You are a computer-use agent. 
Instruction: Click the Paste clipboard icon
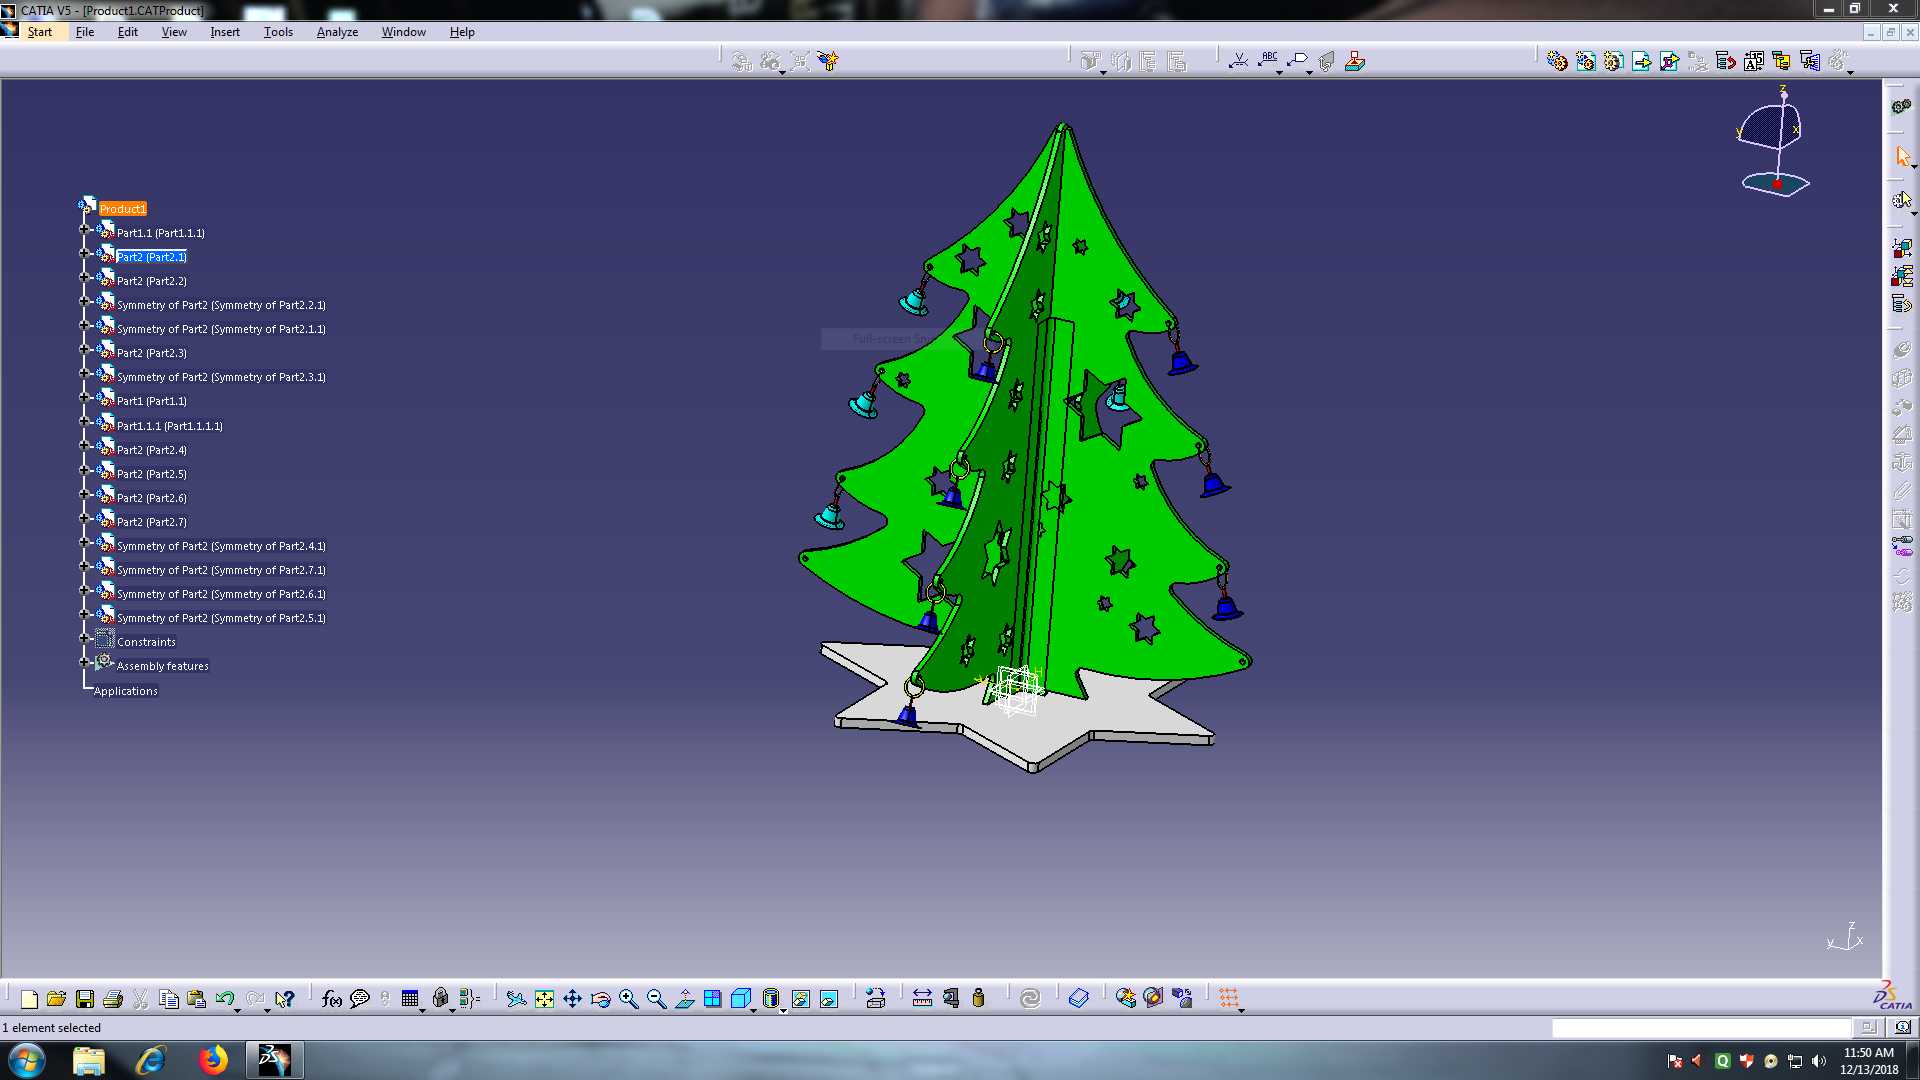point(197,998)
